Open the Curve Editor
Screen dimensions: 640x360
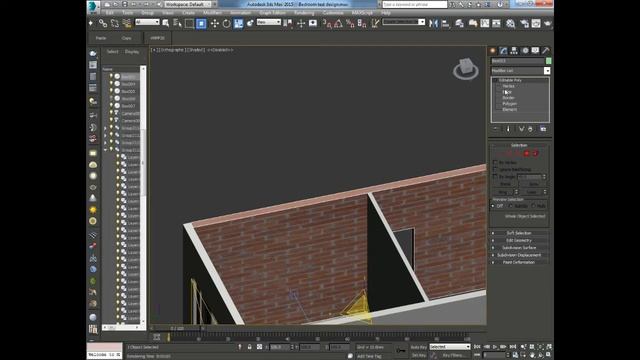(484, 24)
